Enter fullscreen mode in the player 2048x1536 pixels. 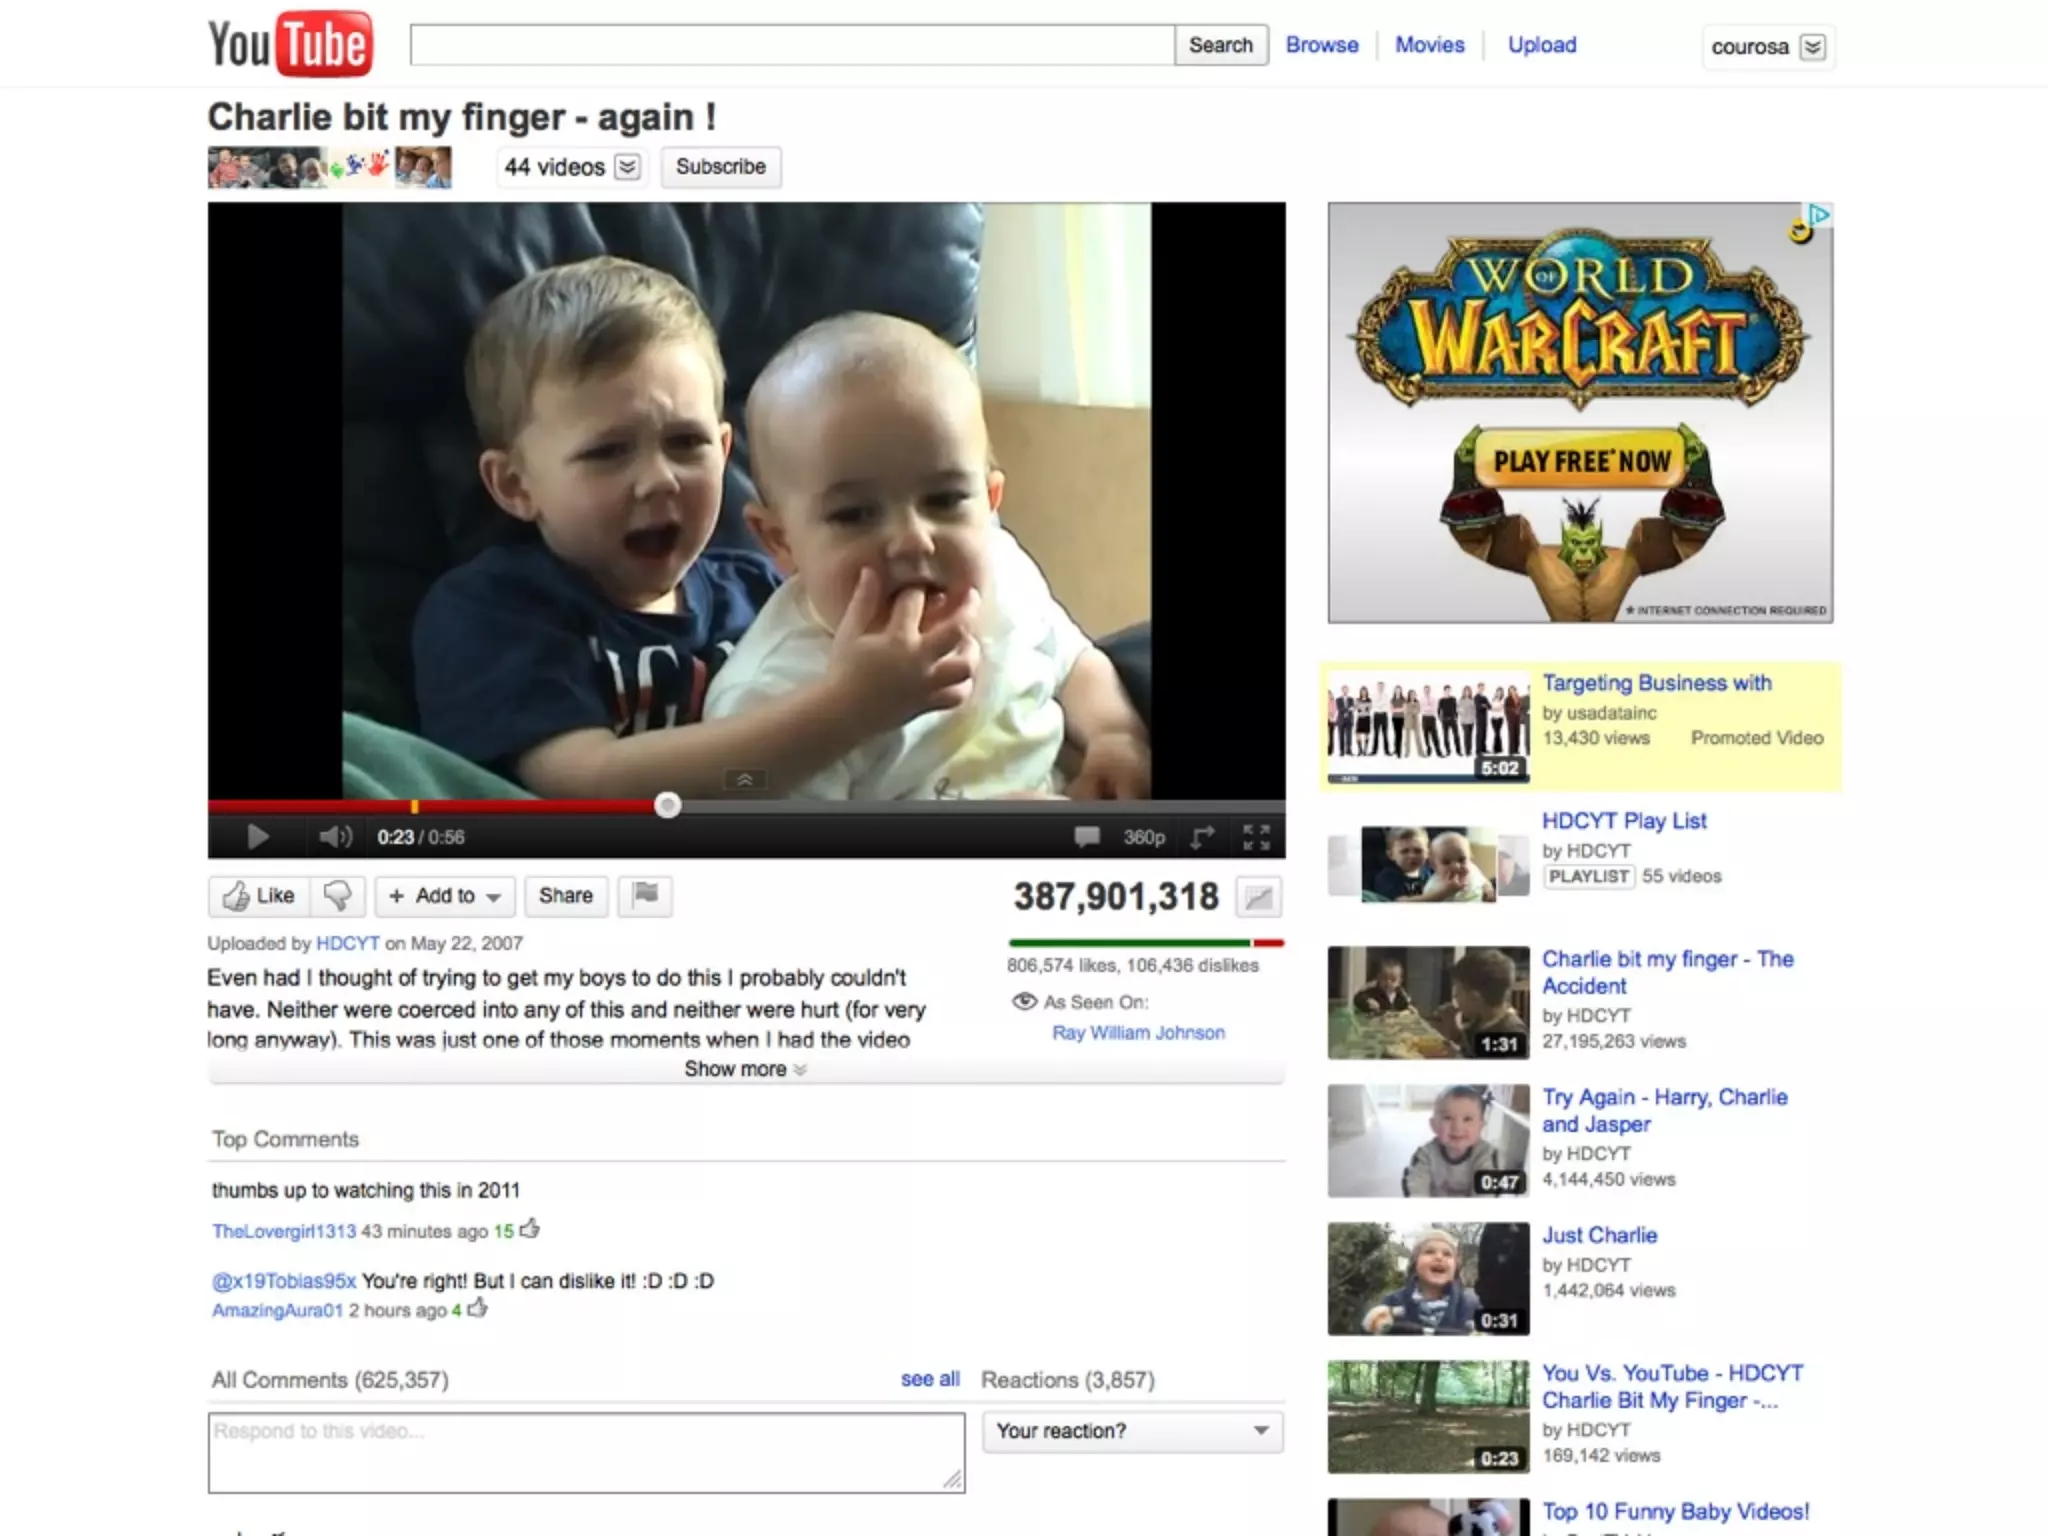[1256, 837]
